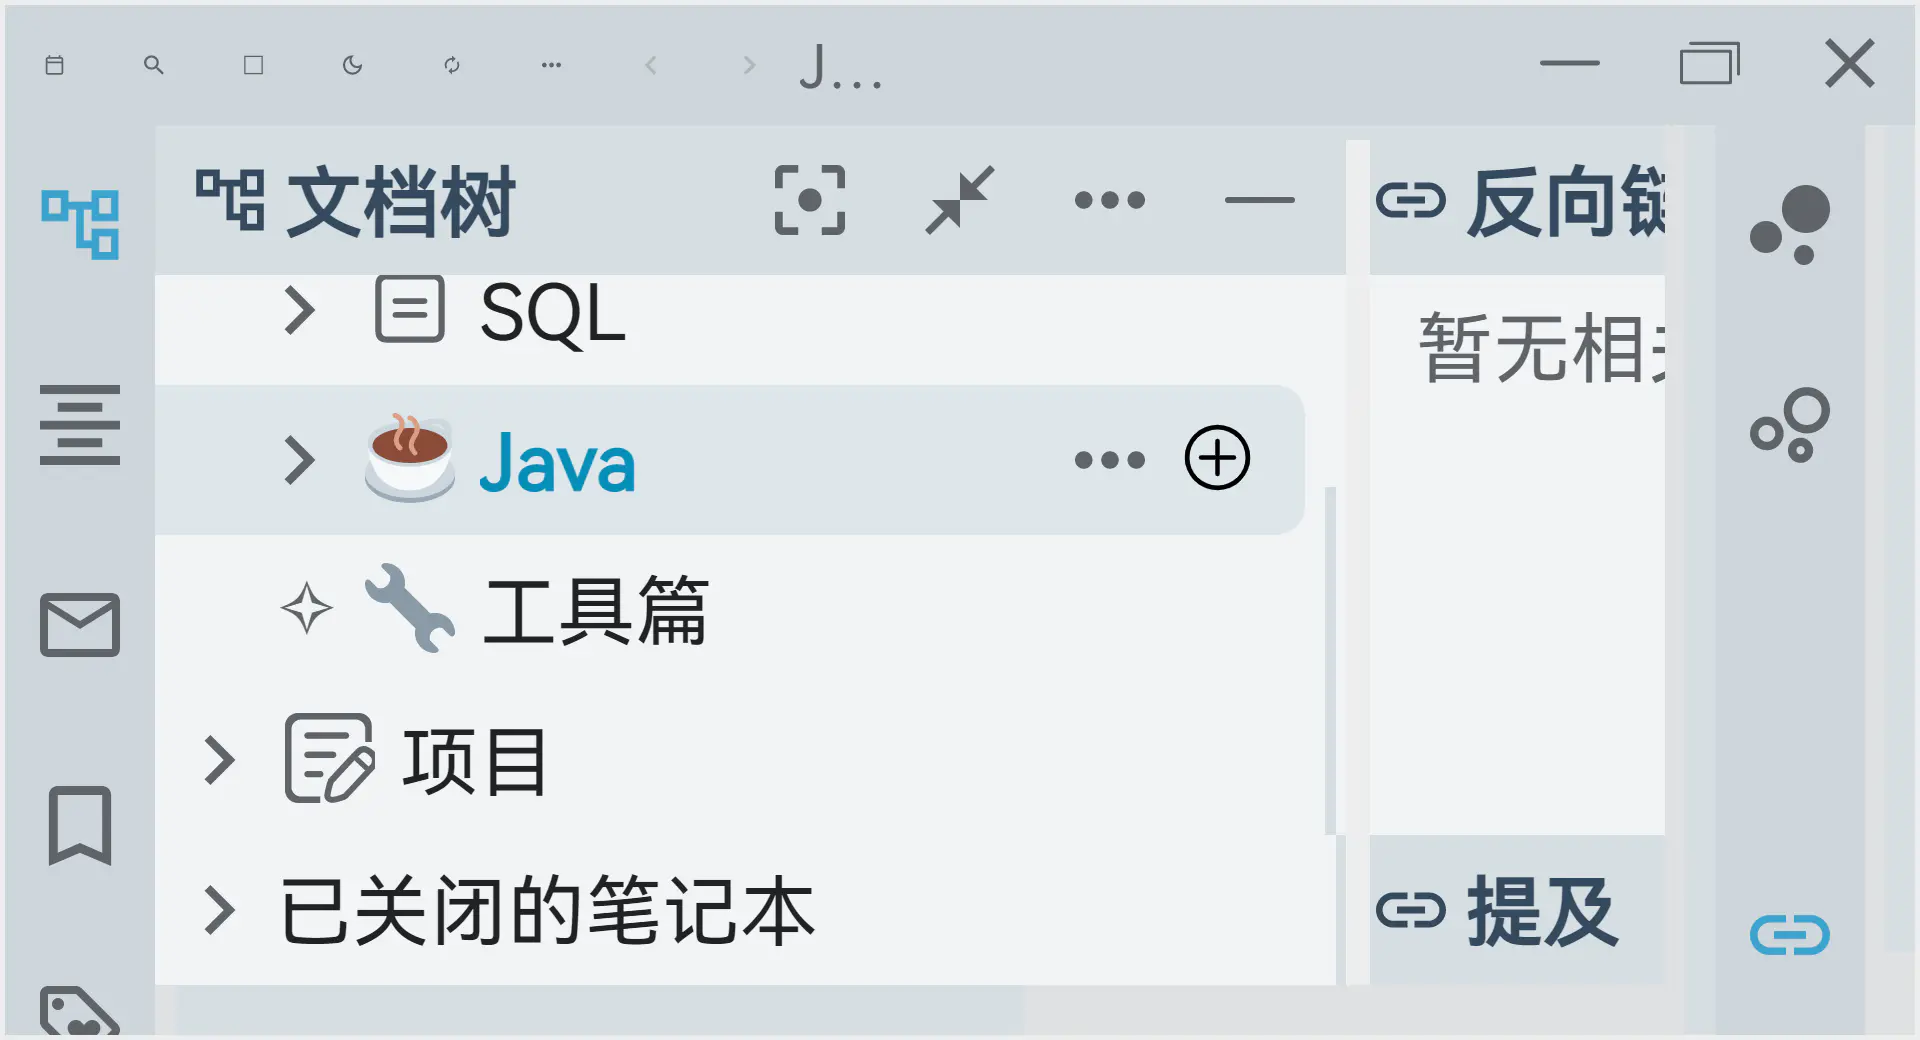Expand the Java document node
The image size is (1920, 1040).
click(x=299, y=460)
